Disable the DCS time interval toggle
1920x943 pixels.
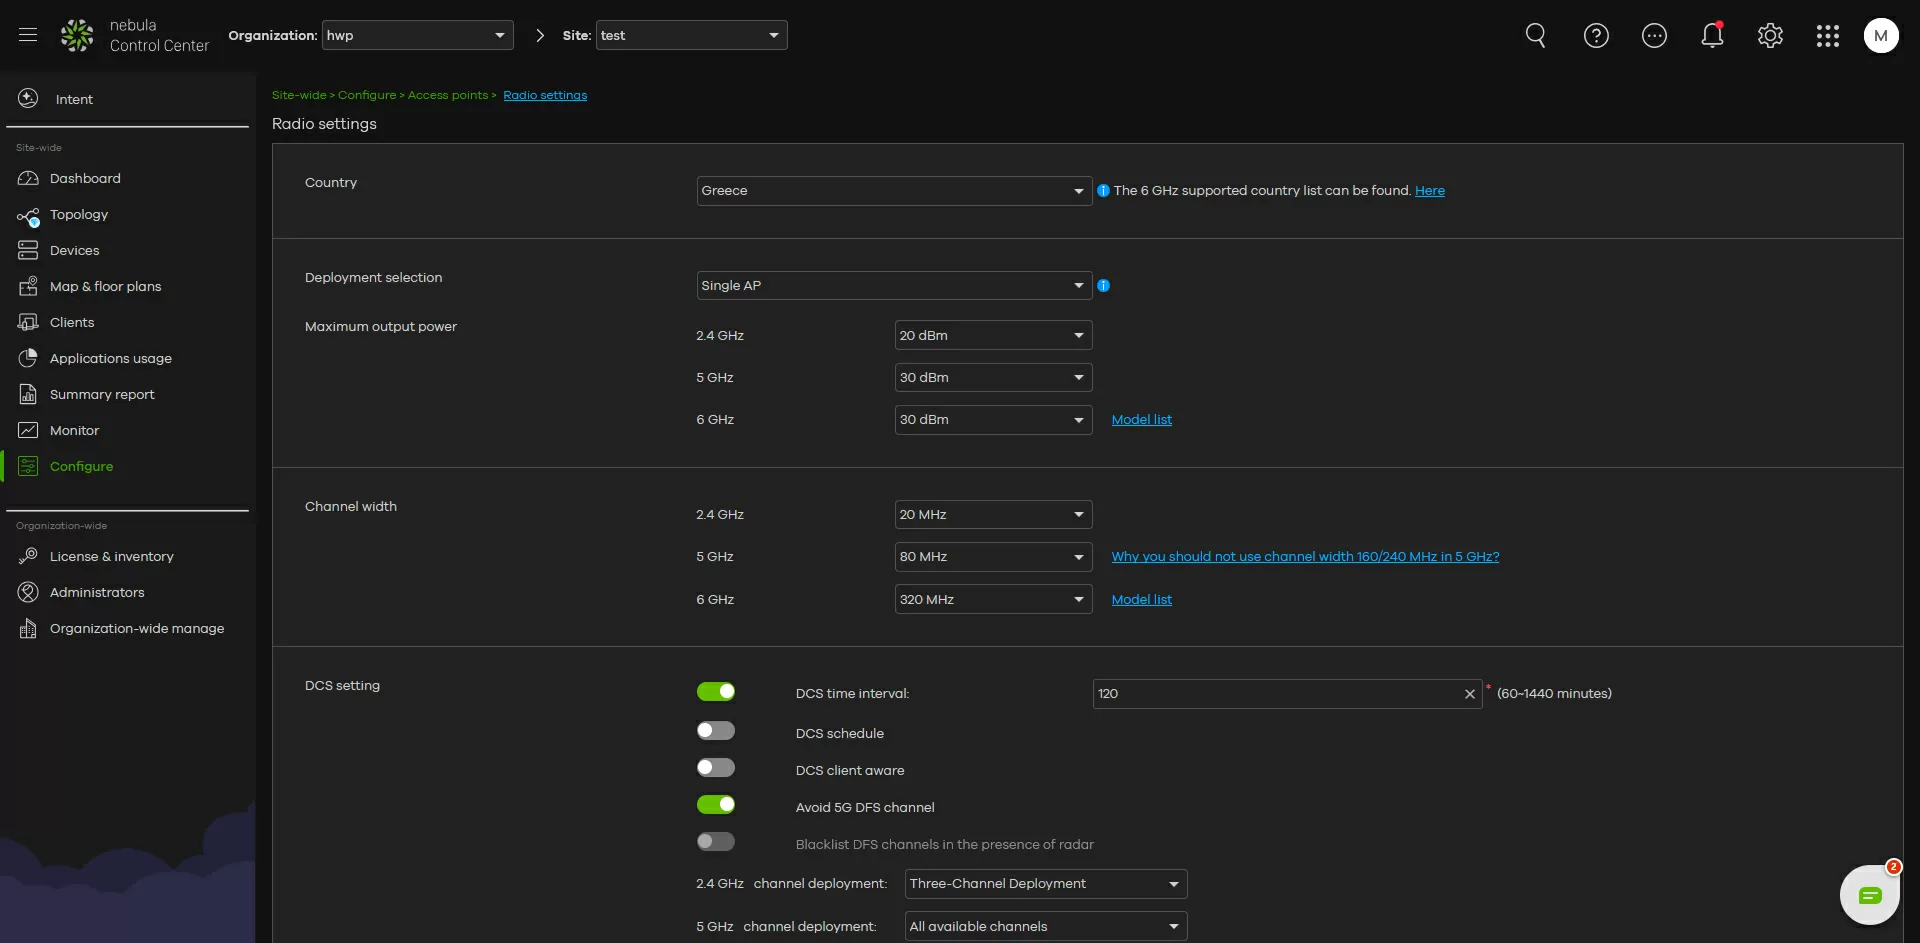[716, 692]
